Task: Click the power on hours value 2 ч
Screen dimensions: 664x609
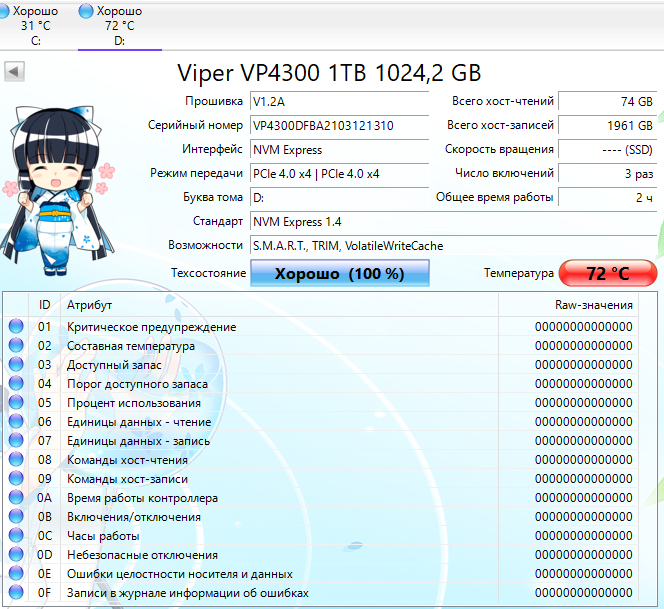Action: click(607, 198)
